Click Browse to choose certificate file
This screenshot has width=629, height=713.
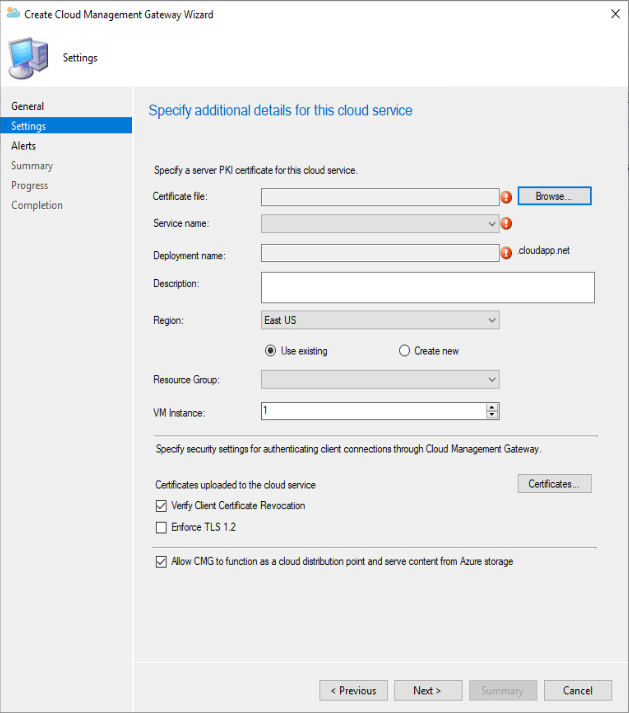tap(553, 196)
